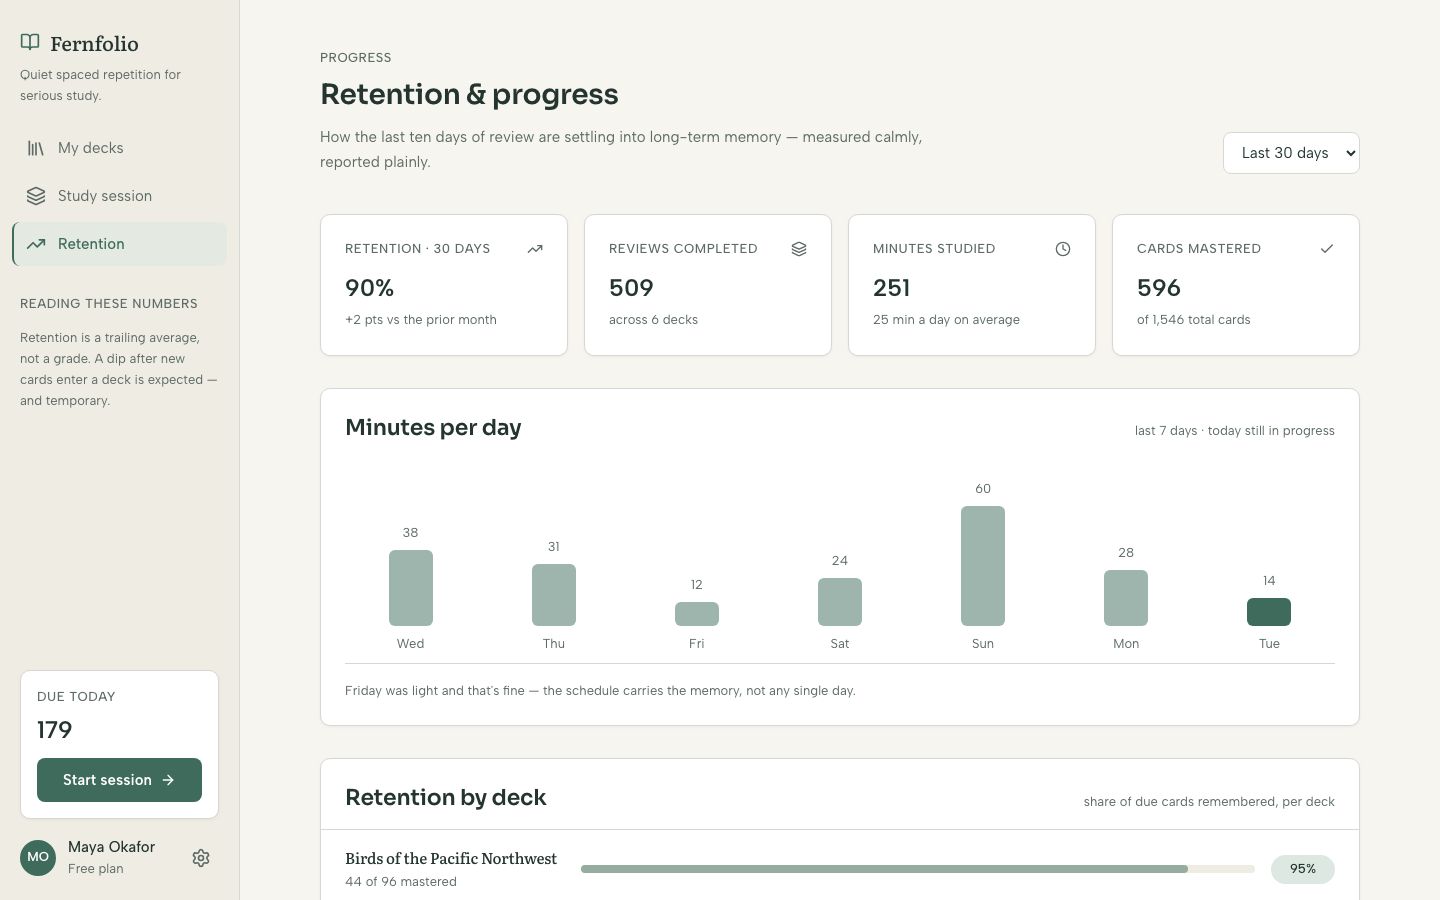This screenshot has width=1440, height=900.
Task: Click the Retention by deck heading
Action: tap(445, 798)
